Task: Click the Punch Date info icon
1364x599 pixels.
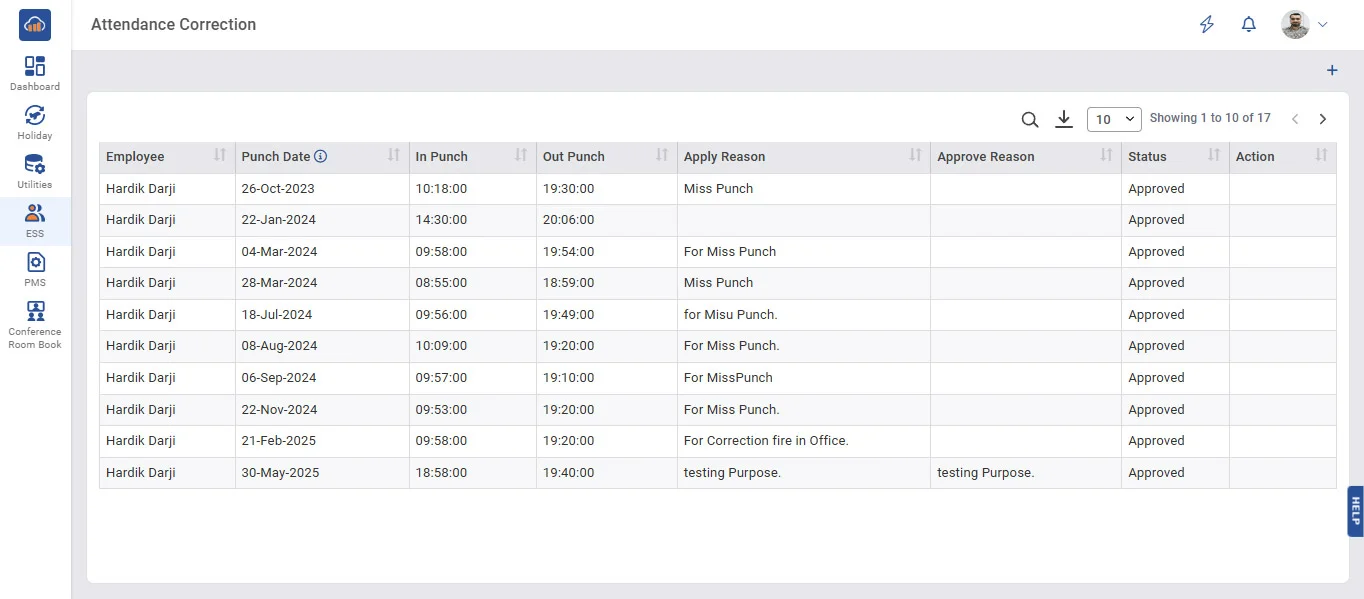Action: pyautogui.click(x=321, y=157)
